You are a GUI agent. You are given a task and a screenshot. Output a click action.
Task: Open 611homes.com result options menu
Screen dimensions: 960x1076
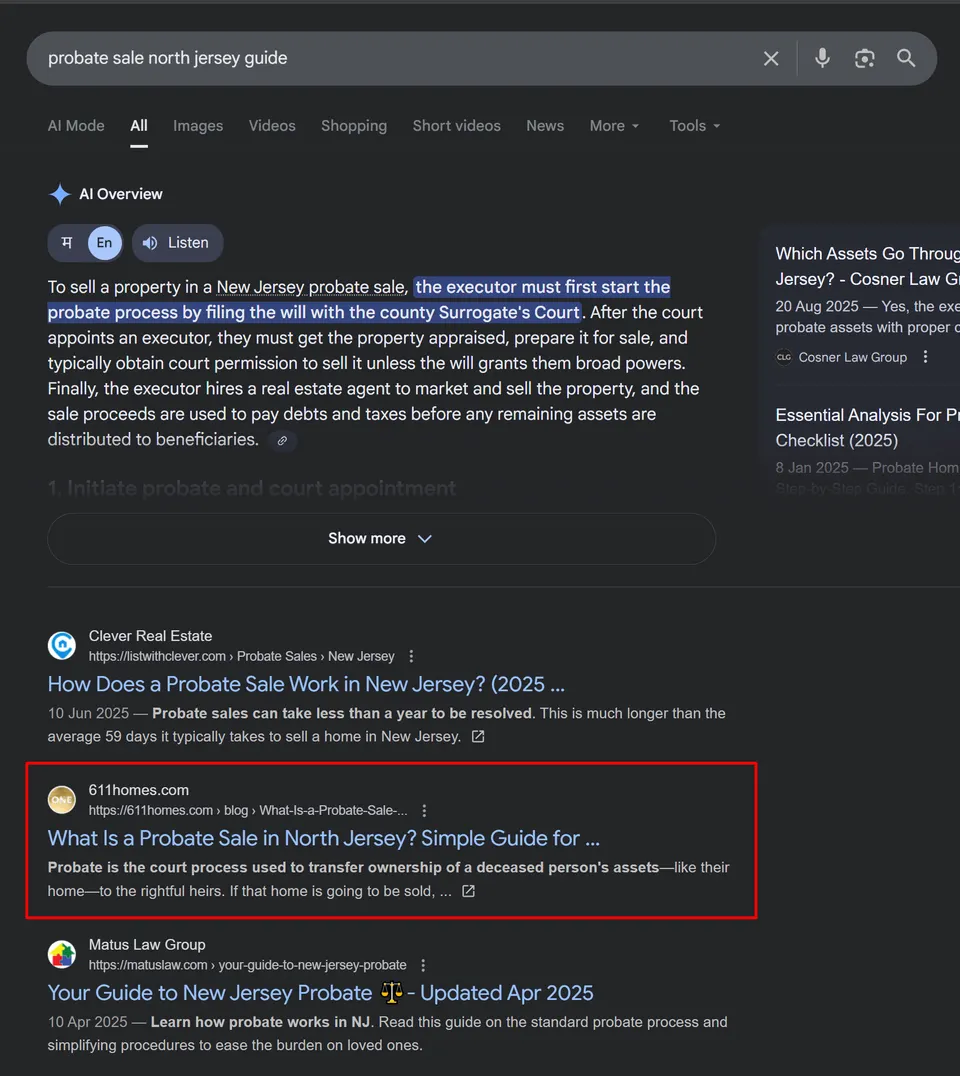424,811
